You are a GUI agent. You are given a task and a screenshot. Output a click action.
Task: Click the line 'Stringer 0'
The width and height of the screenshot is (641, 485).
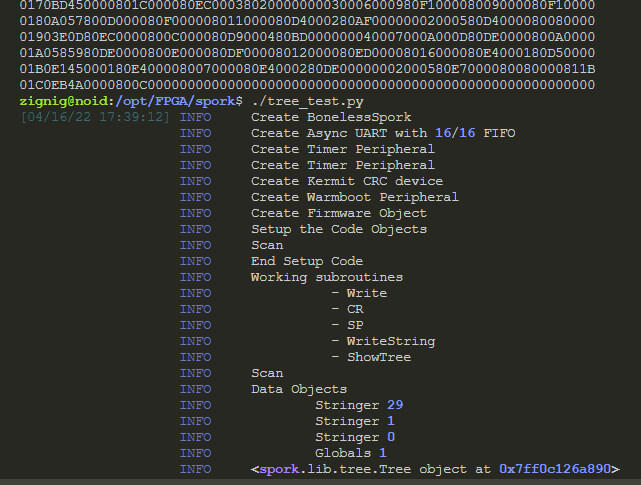pos(355,437)
